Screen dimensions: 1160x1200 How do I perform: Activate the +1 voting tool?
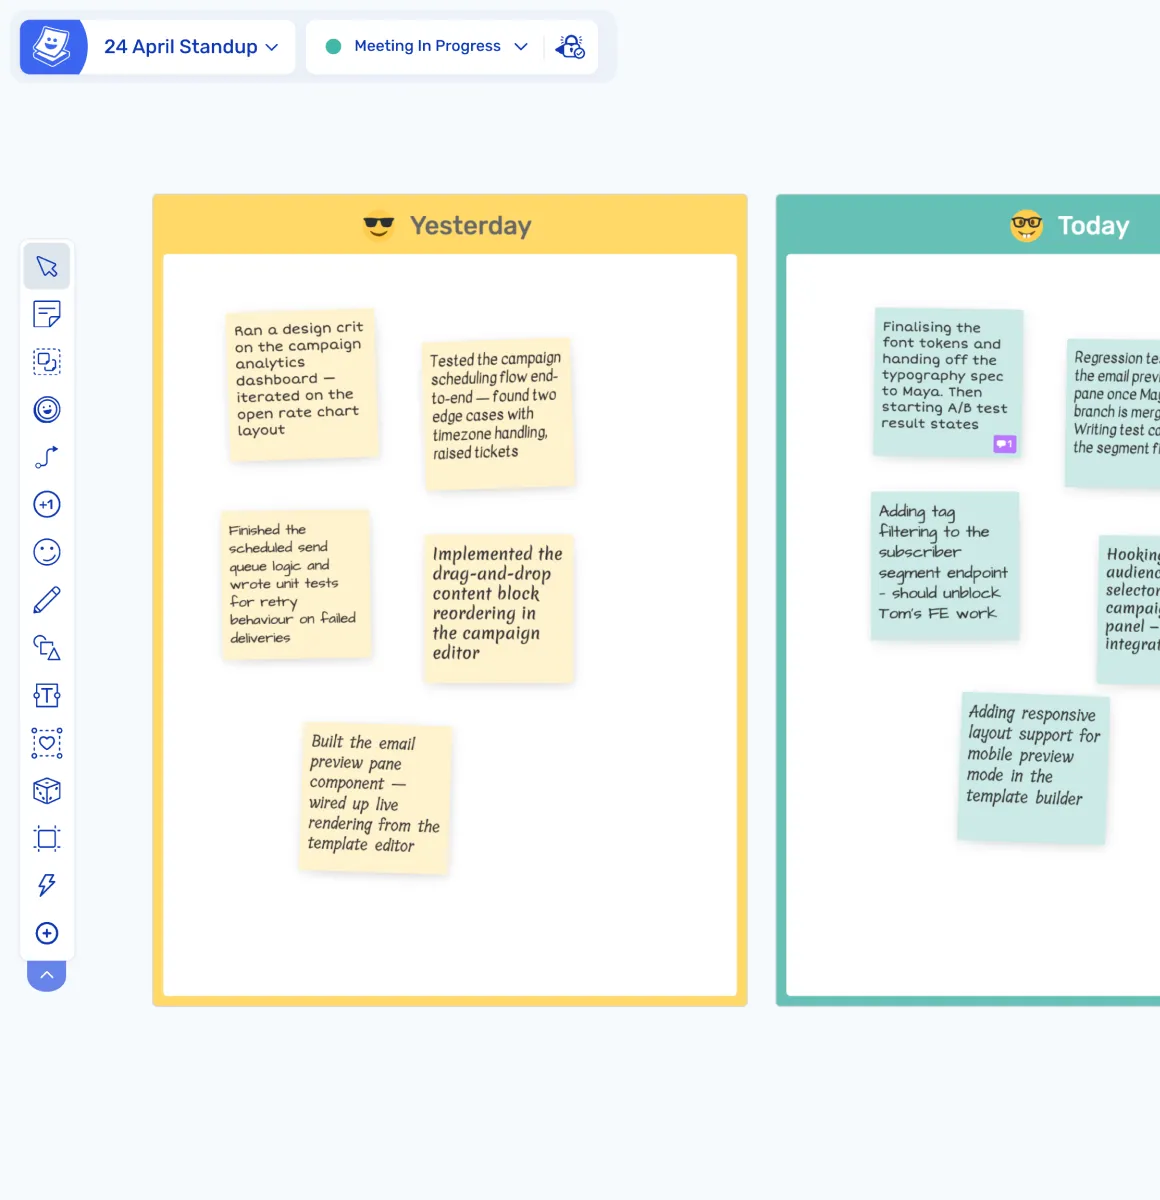pos(47,505)
